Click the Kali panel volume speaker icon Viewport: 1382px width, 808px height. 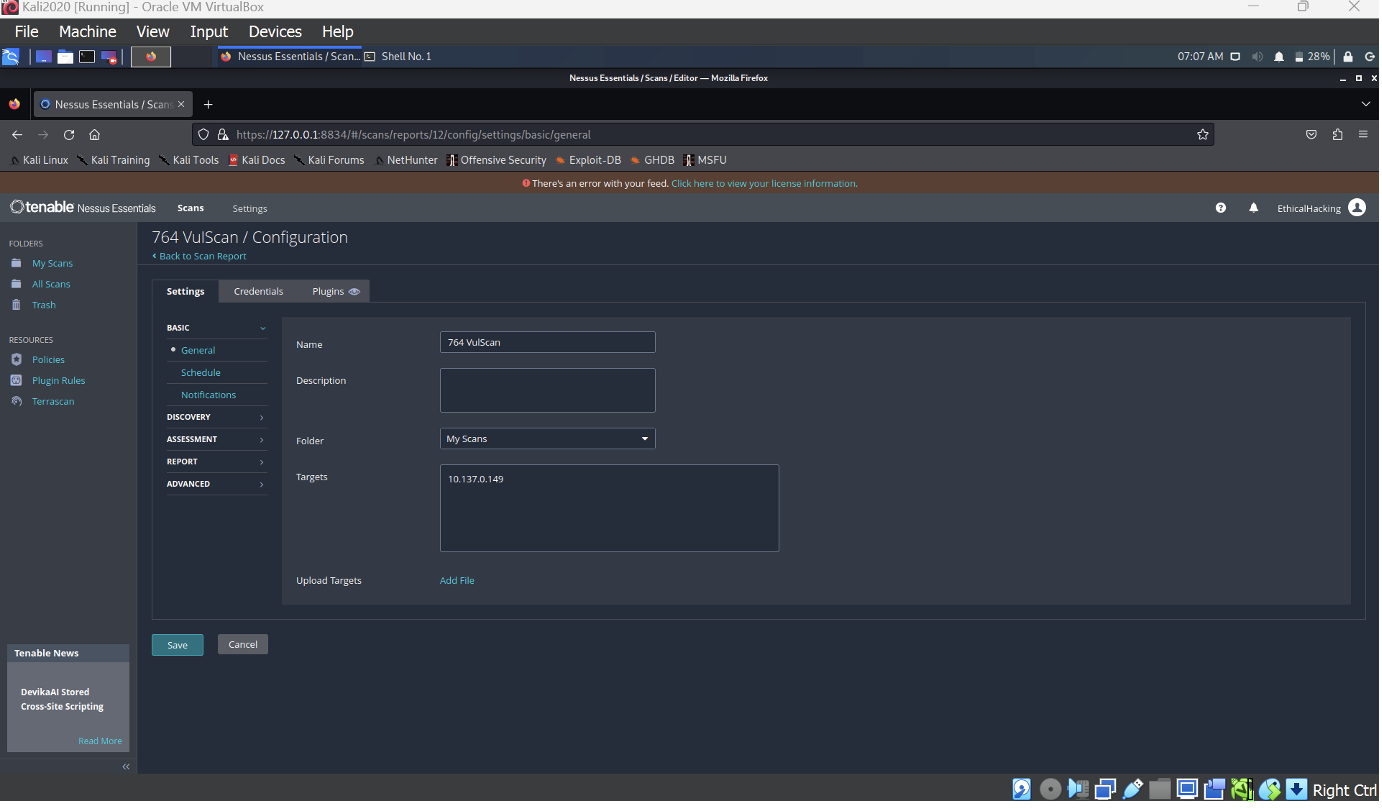point(1258,57)
